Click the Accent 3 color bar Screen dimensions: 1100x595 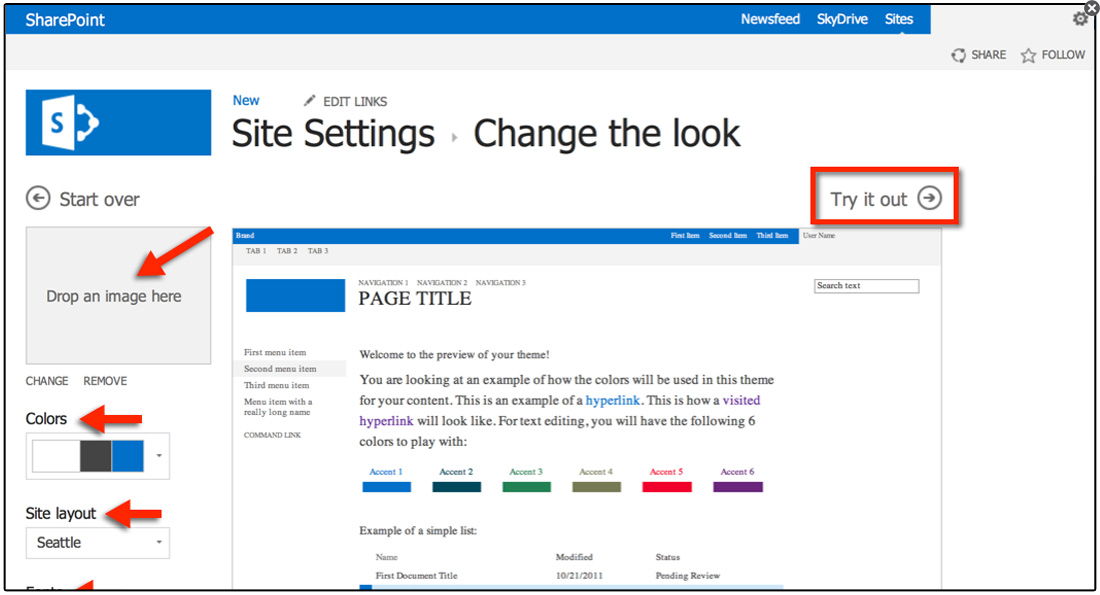[526, 487]
